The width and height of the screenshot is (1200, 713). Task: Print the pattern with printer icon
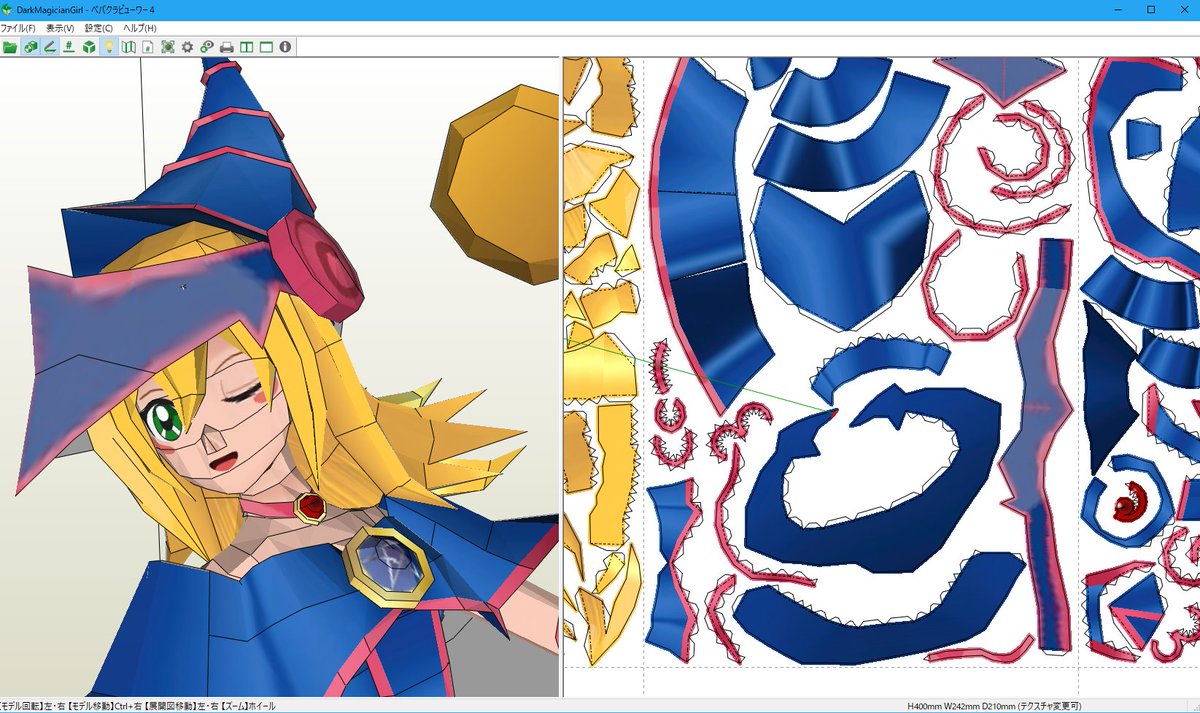tap(227, 47)
